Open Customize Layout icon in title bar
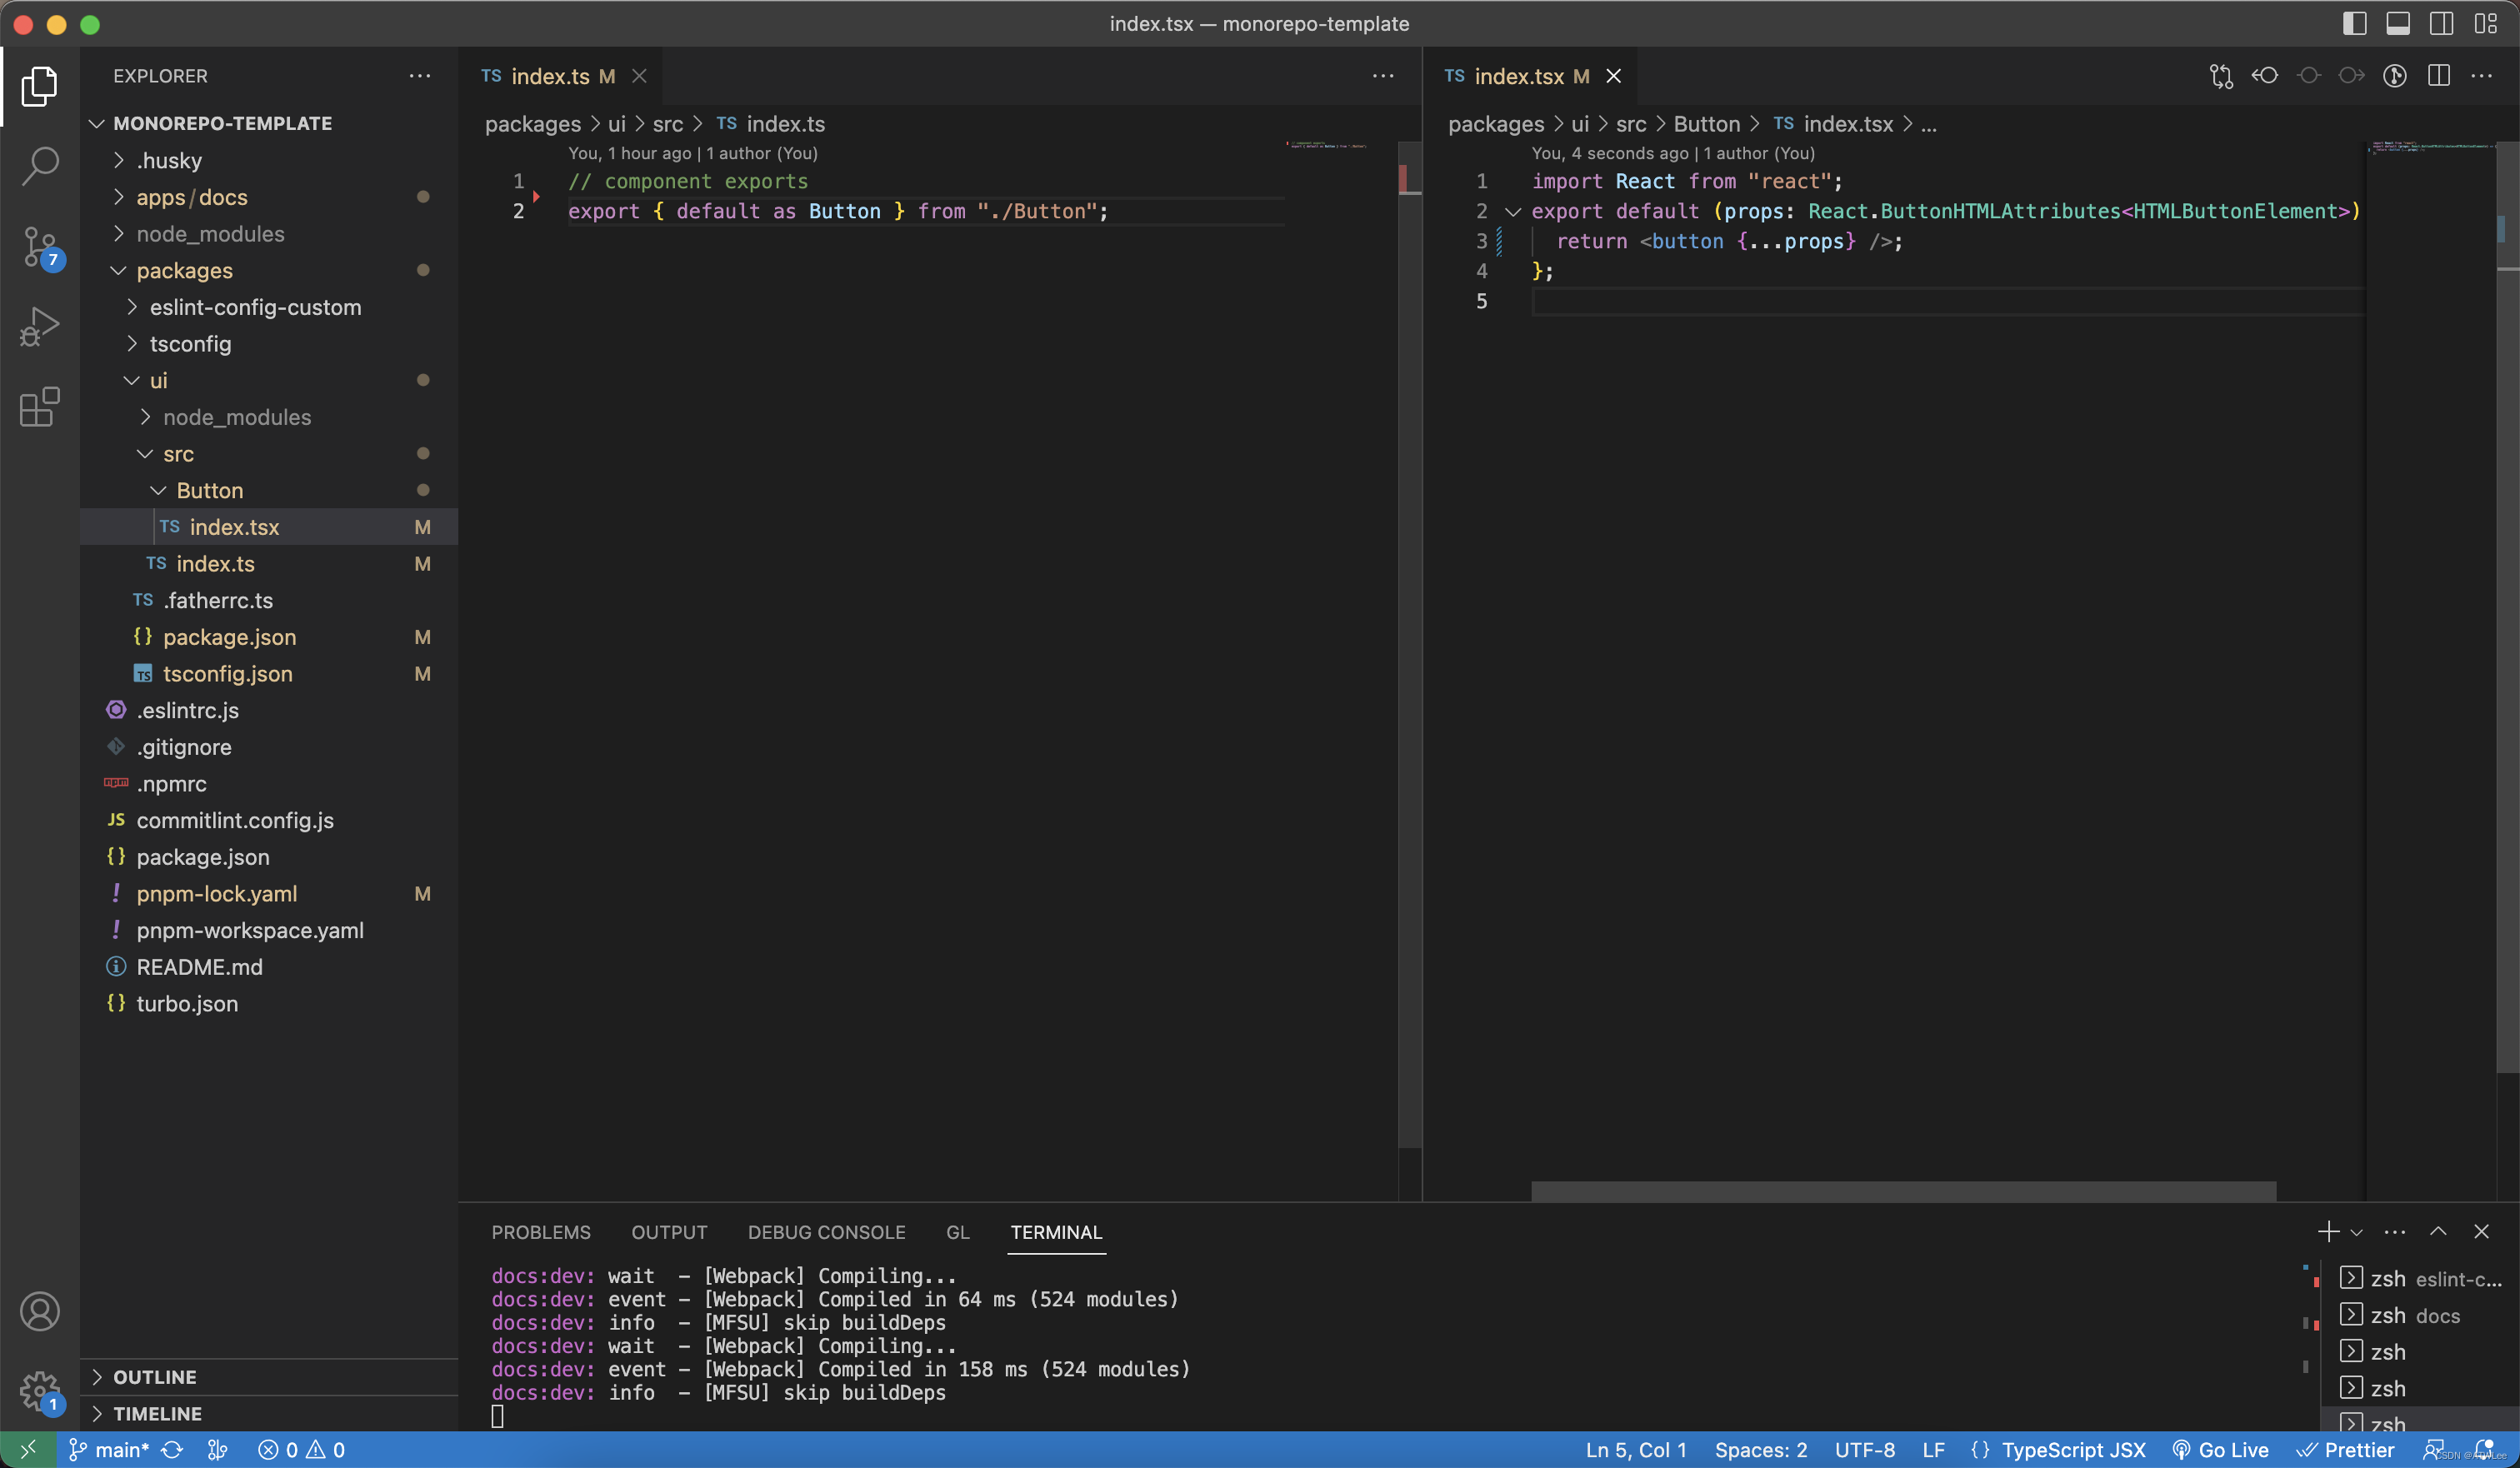The width and height of the screenshot is (2520, 1468). click(2485, 24)
